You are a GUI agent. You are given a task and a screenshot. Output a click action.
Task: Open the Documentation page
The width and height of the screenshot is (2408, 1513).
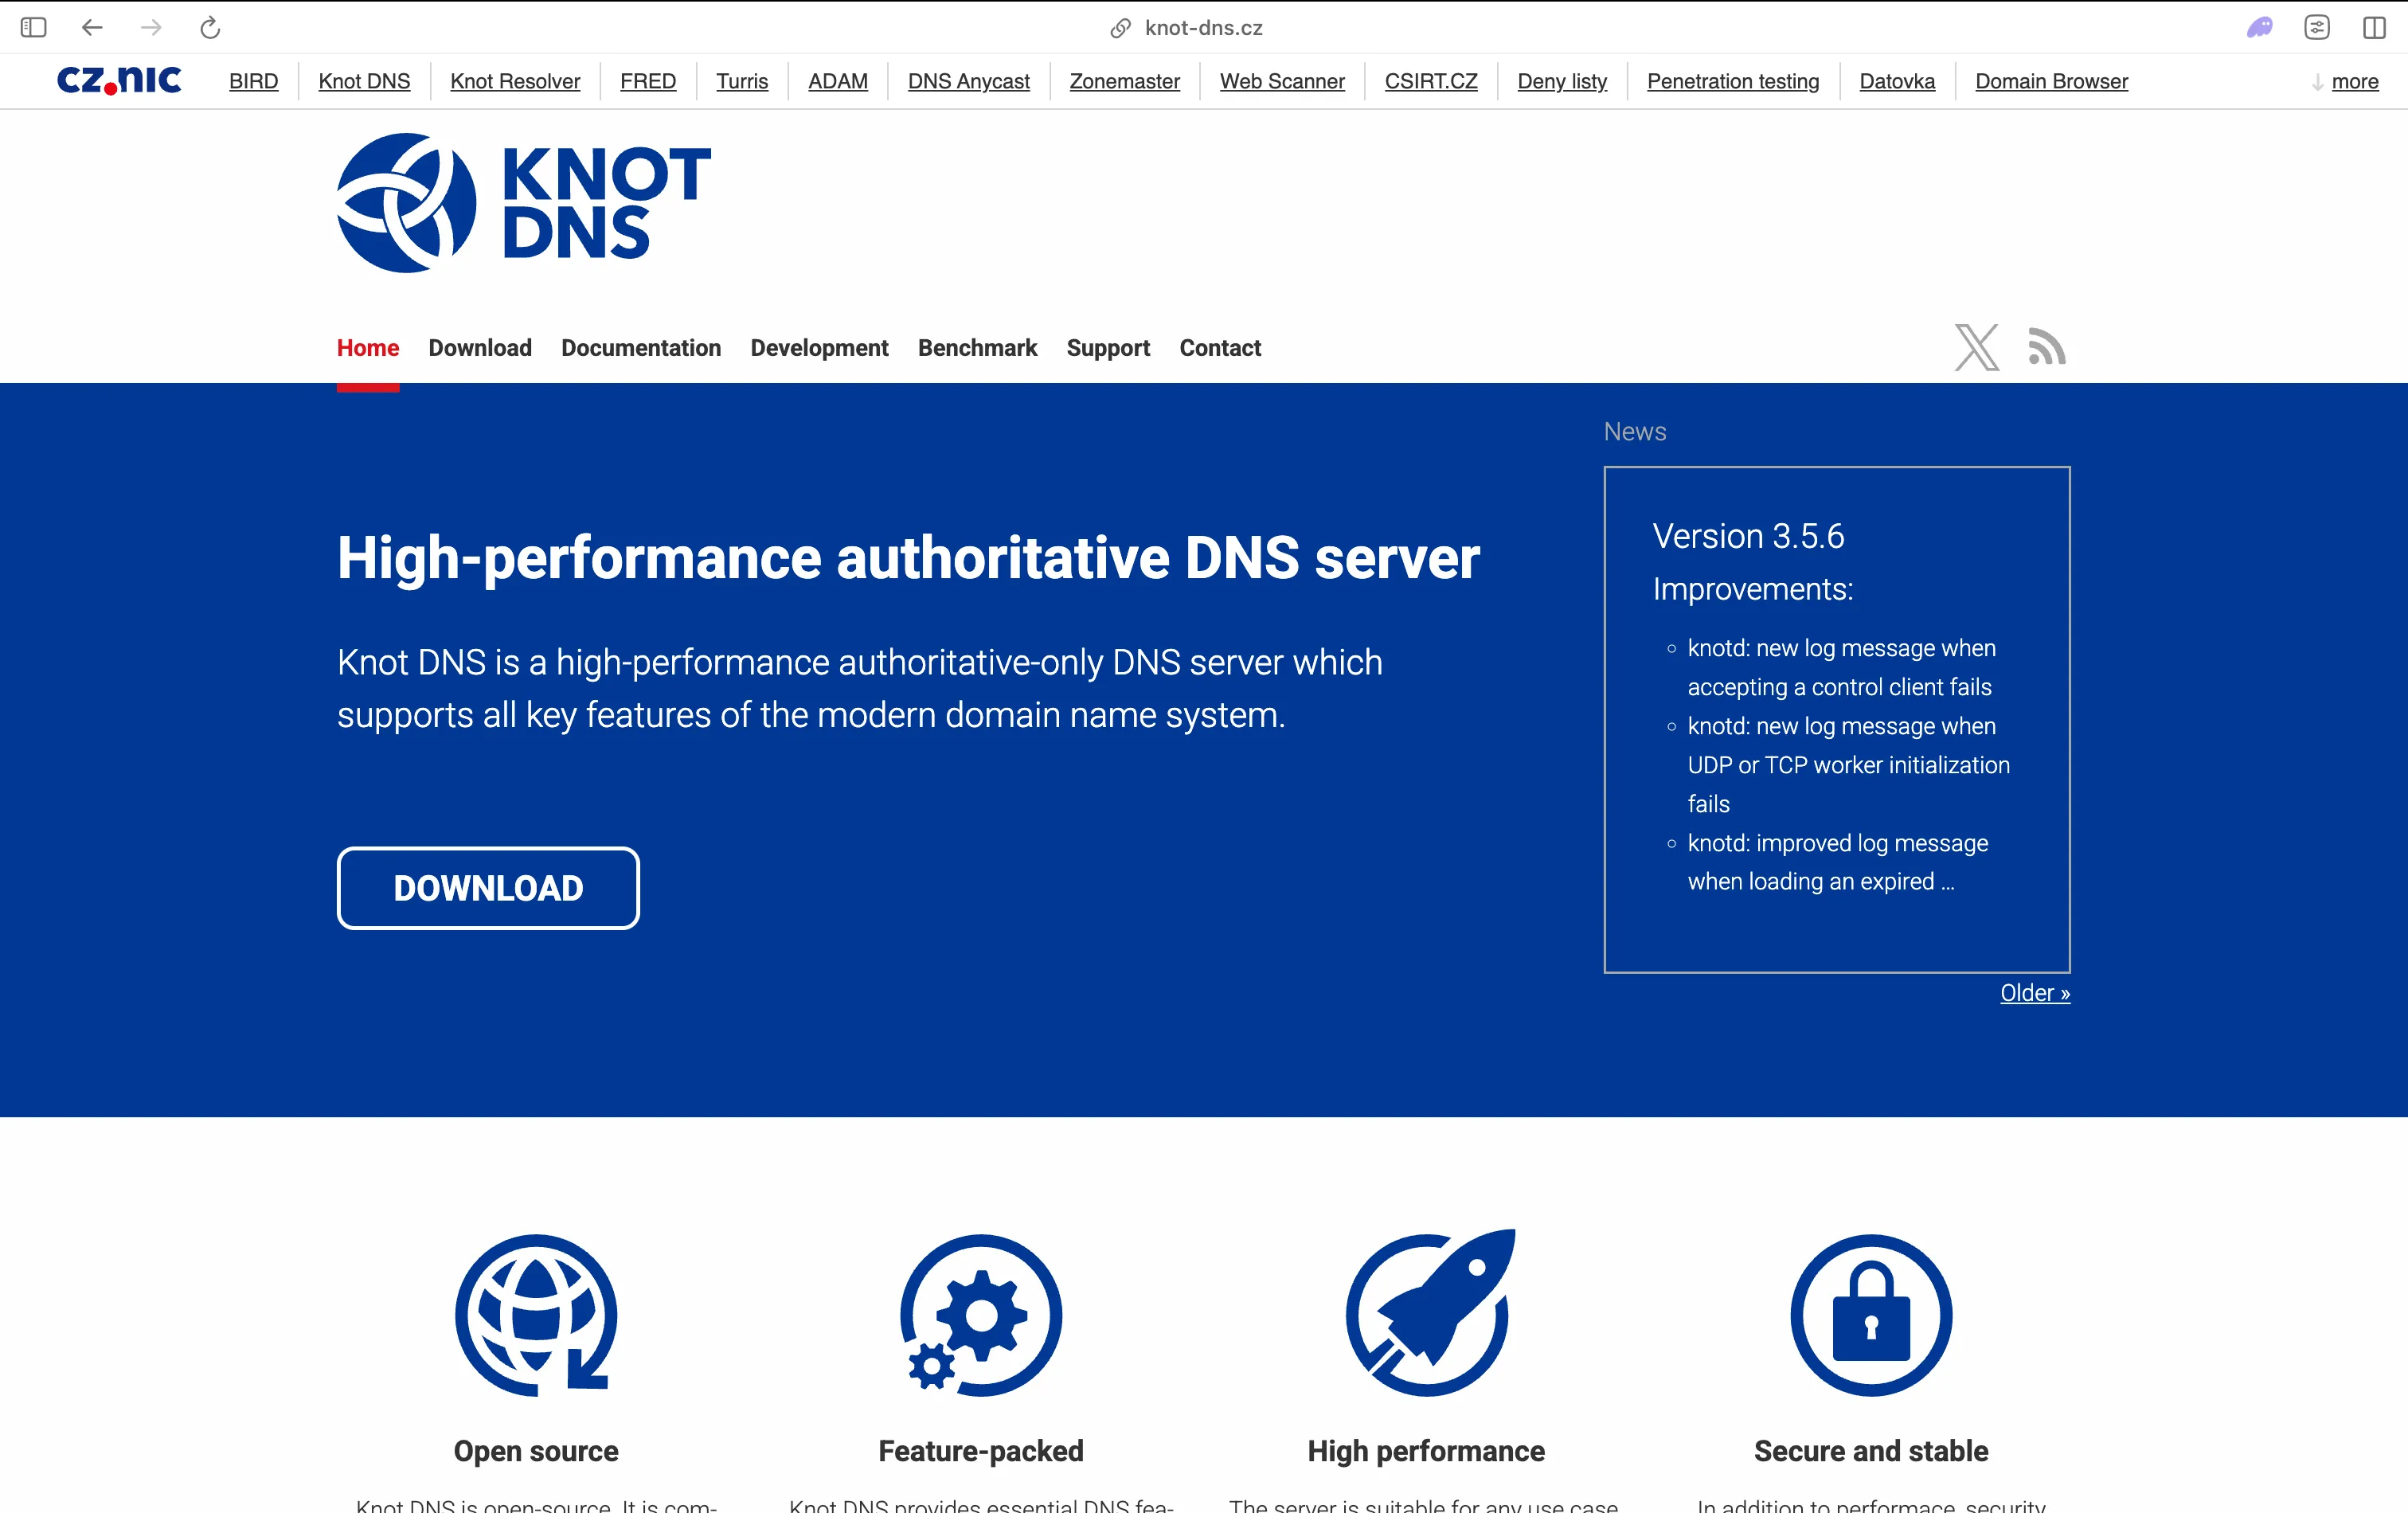(641, 348)
